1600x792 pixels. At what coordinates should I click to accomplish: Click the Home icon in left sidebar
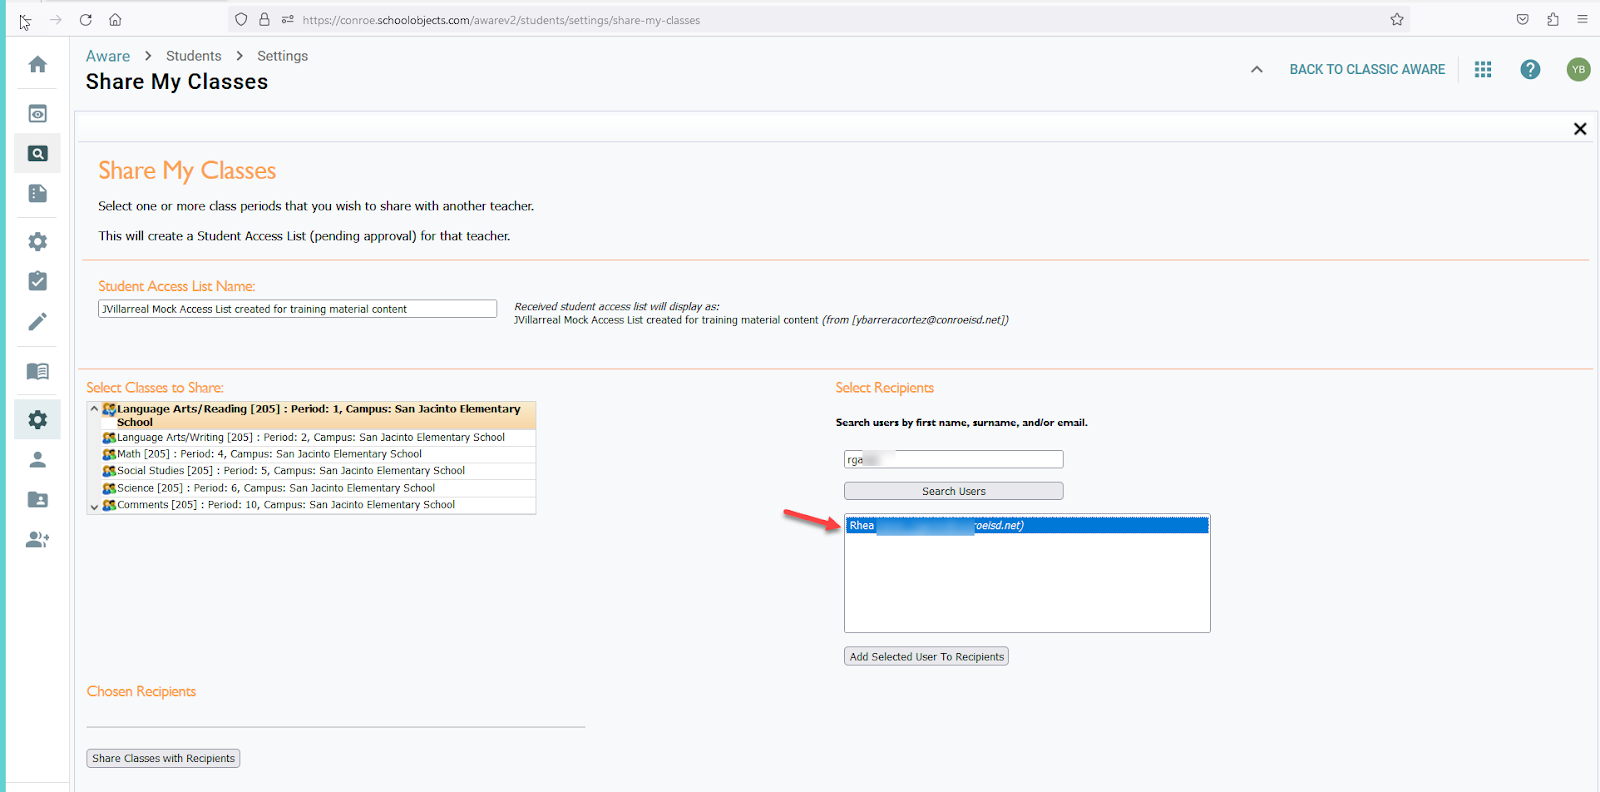point(37,65)
